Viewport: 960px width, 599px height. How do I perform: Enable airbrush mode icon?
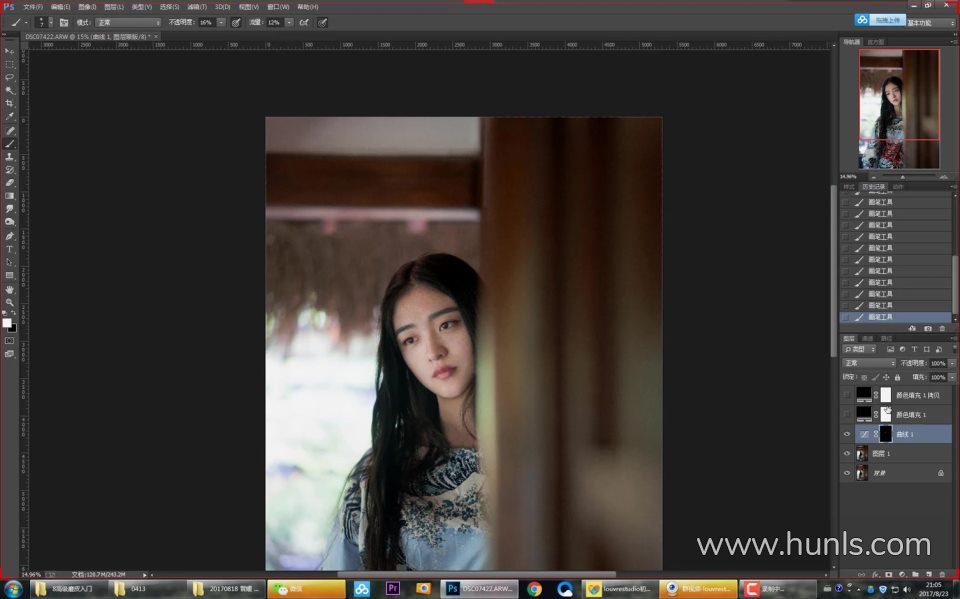point(304,23)
